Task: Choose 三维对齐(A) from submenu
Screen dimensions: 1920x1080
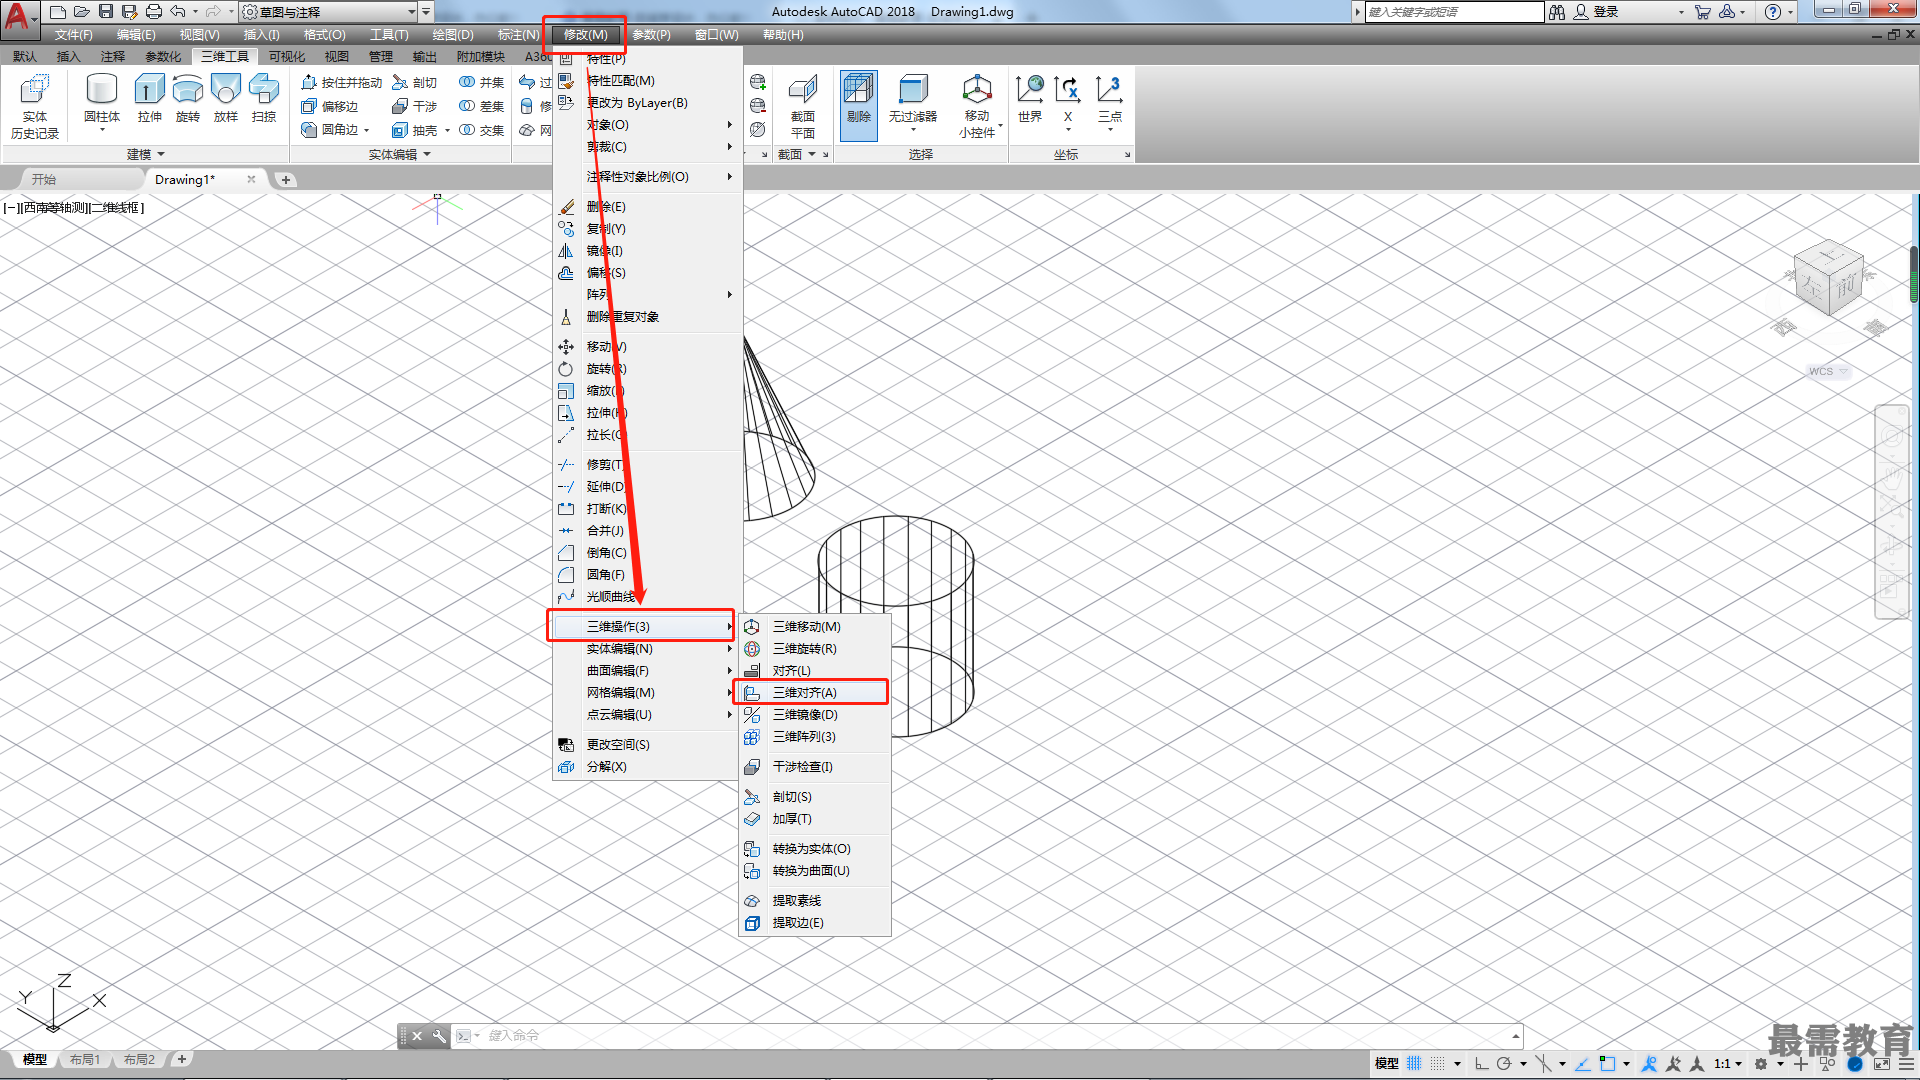Action: (x=811, y=692)
